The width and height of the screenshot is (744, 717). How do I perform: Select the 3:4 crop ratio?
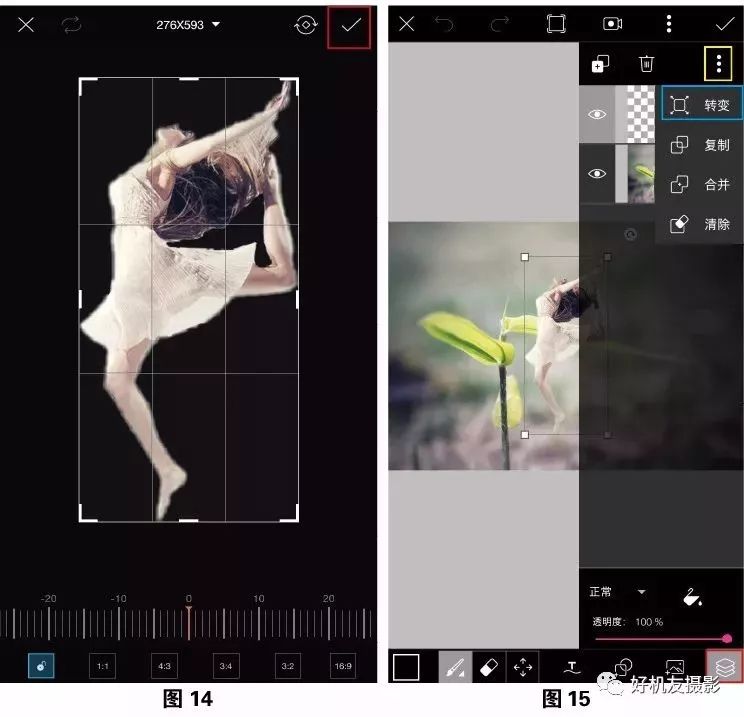pos(226,666)
